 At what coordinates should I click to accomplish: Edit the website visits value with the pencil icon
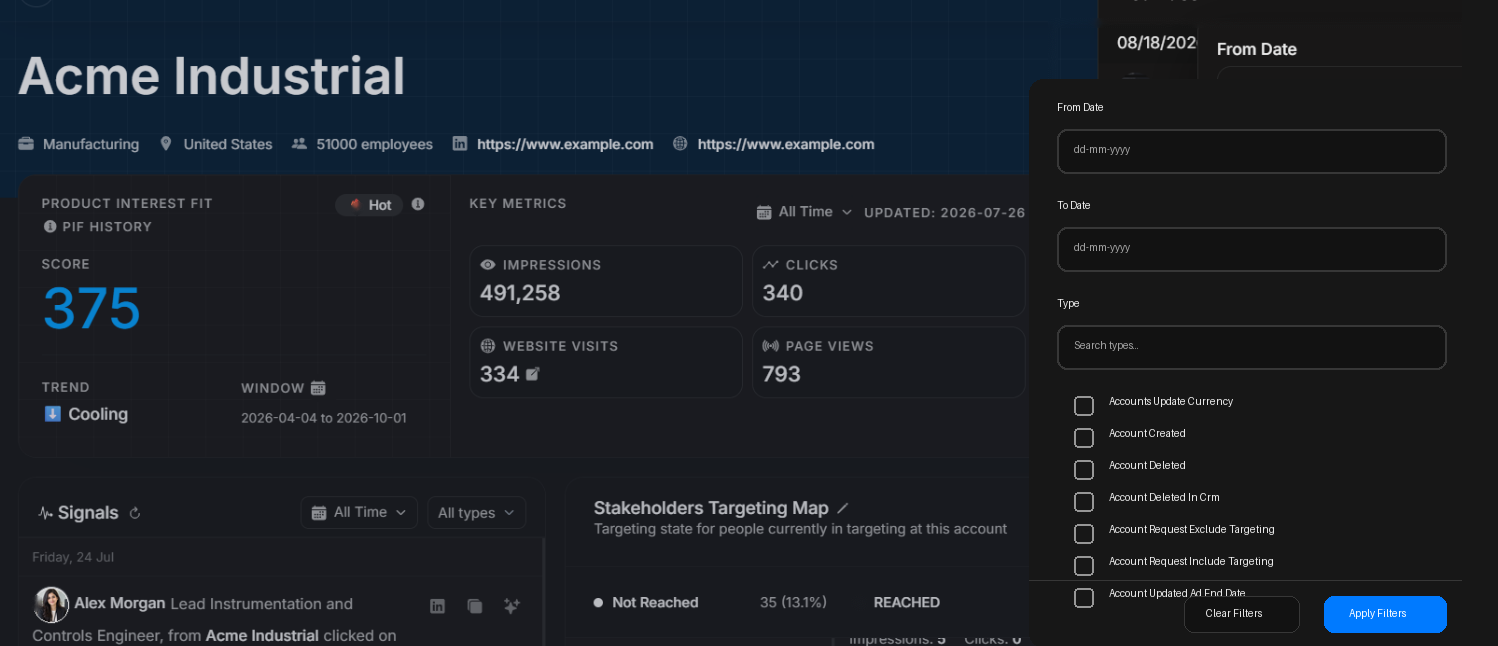click(533, 374)
